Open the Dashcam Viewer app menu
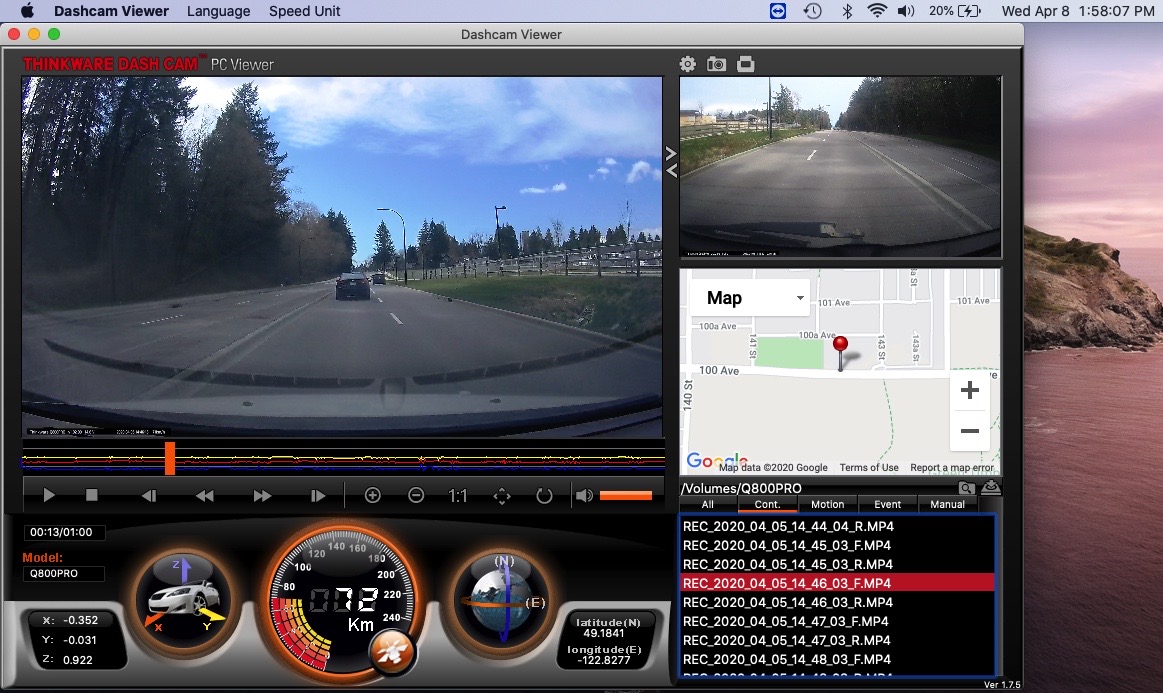The height and width of the screenshot is (693, 1163). click(111, 11)
